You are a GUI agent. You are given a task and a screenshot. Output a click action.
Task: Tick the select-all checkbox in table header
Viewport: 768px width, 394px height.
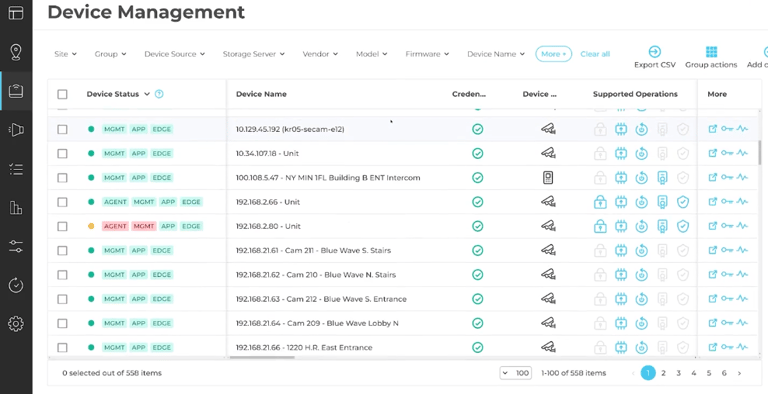point(62,94)
